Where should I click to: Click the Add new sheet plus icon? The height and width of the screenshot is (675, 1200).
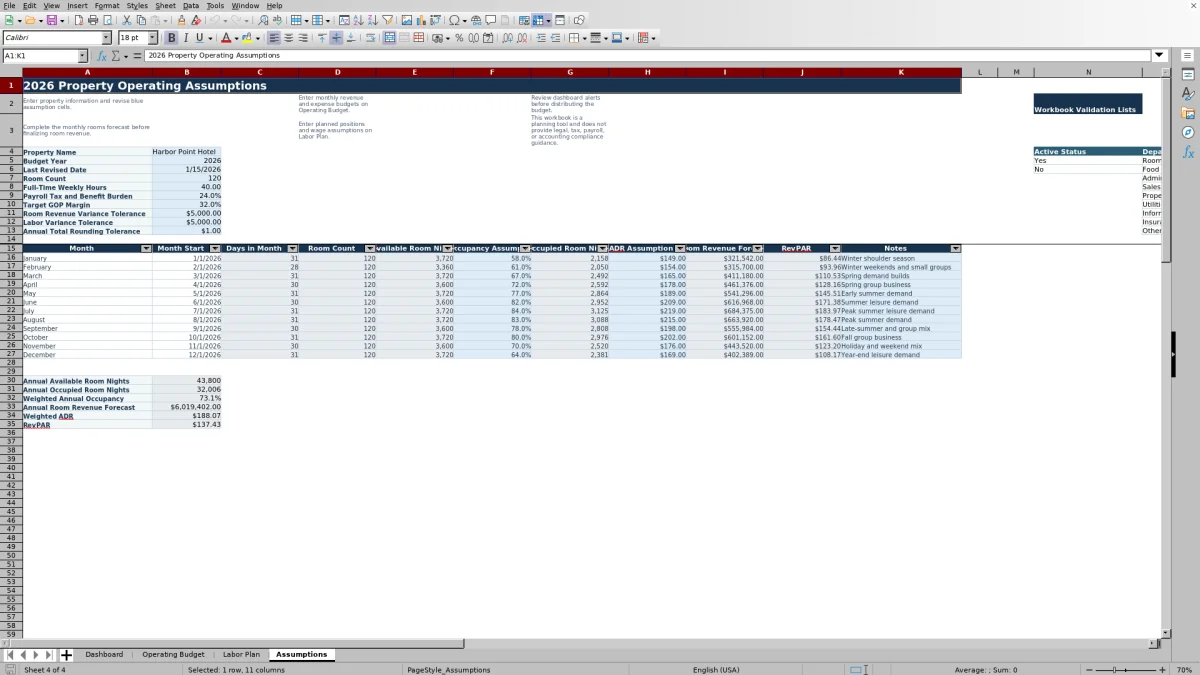(x=66, y=655)
